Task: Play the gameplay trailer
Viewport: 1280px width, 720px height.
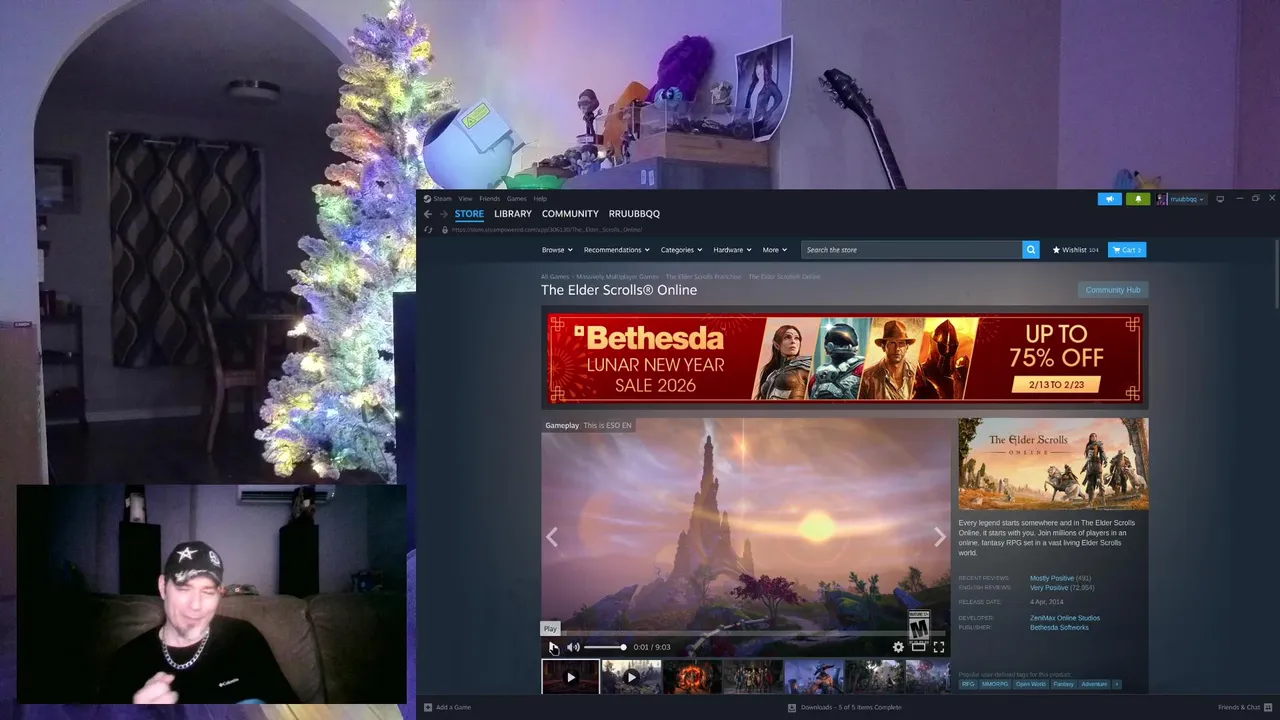Action: coord(553,647)
